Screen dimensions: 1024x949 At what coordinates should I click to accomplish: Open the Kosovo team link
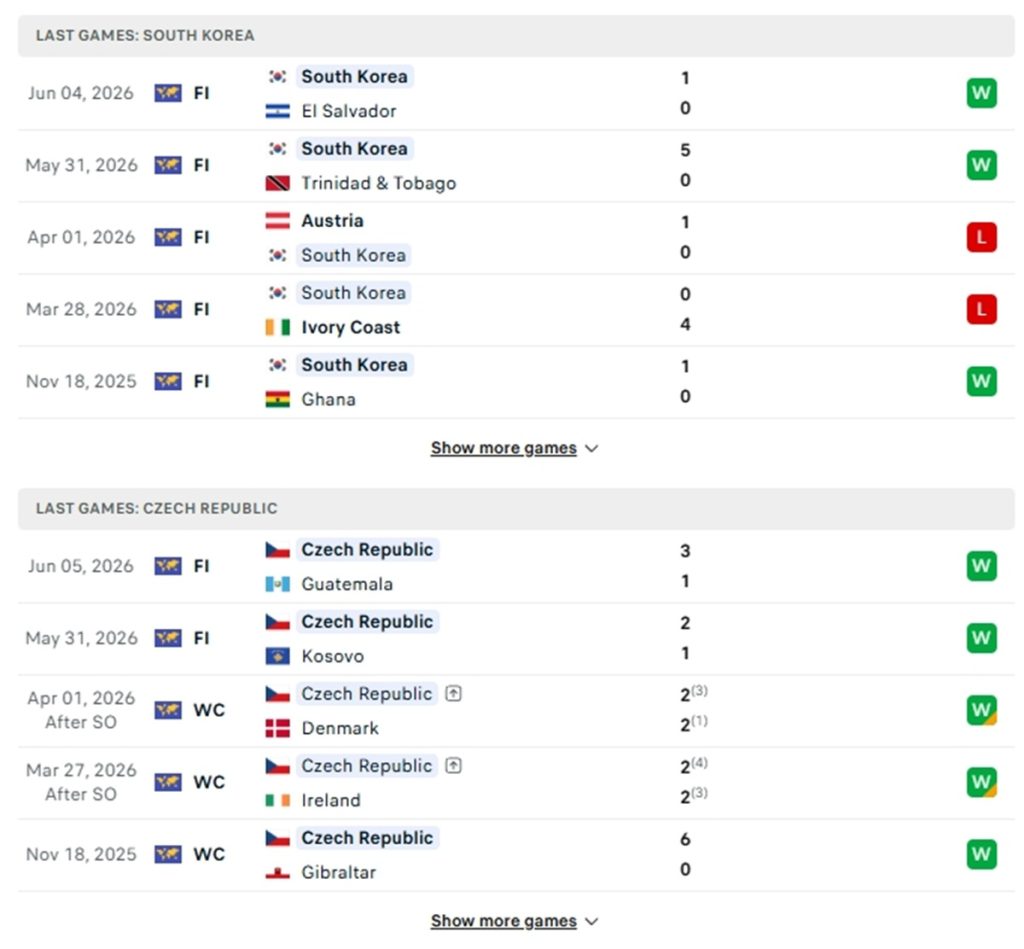(332, 656)
